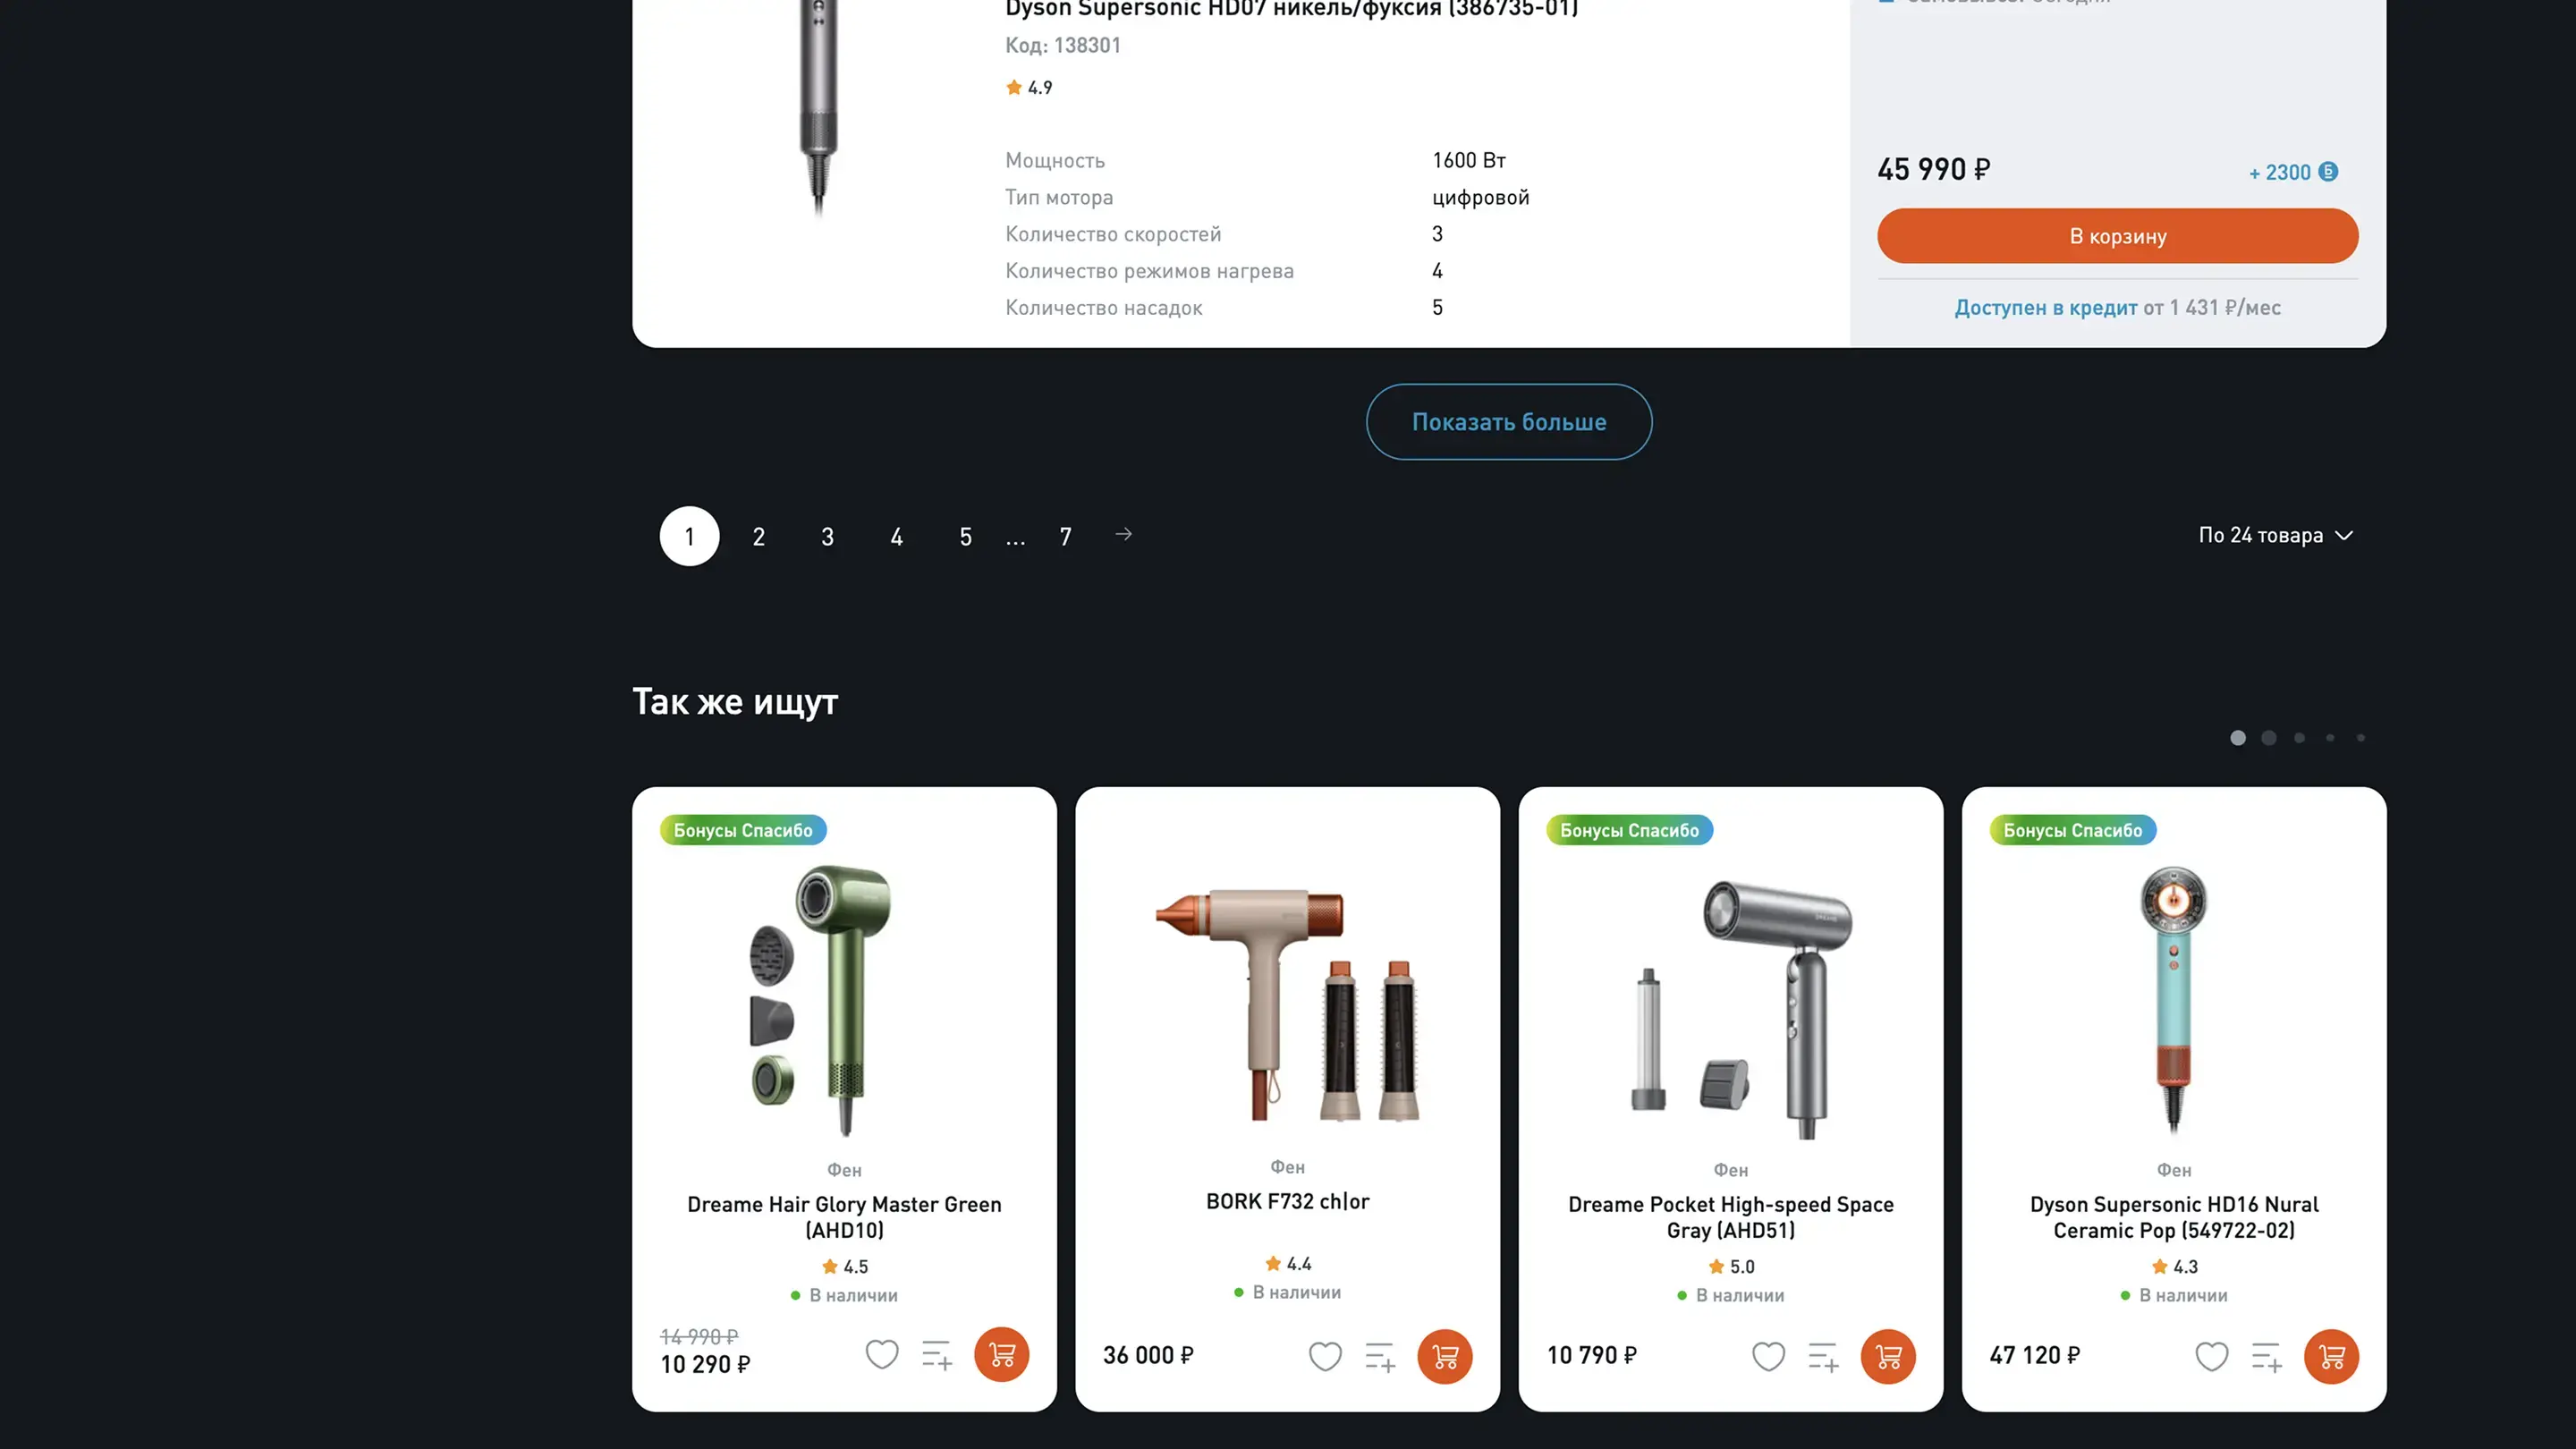This screenshot has height=1449, width=2576.
Task: Favorite the Dreame Pocket High-speed Space Gray
Action: (x=1768, y=1357)
